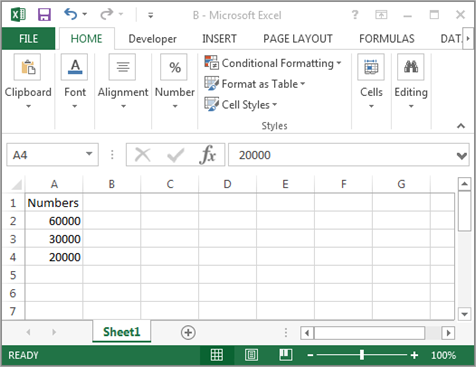Select the cell with 60000
476x367 pixels.
click(x=54, y=221)
